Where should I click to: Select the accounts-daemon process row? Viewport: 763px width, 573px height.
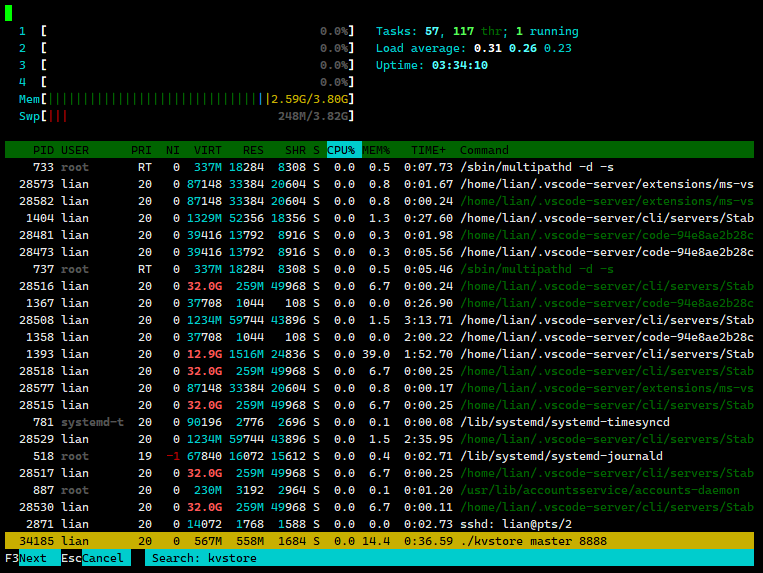[x=380, y=490]
